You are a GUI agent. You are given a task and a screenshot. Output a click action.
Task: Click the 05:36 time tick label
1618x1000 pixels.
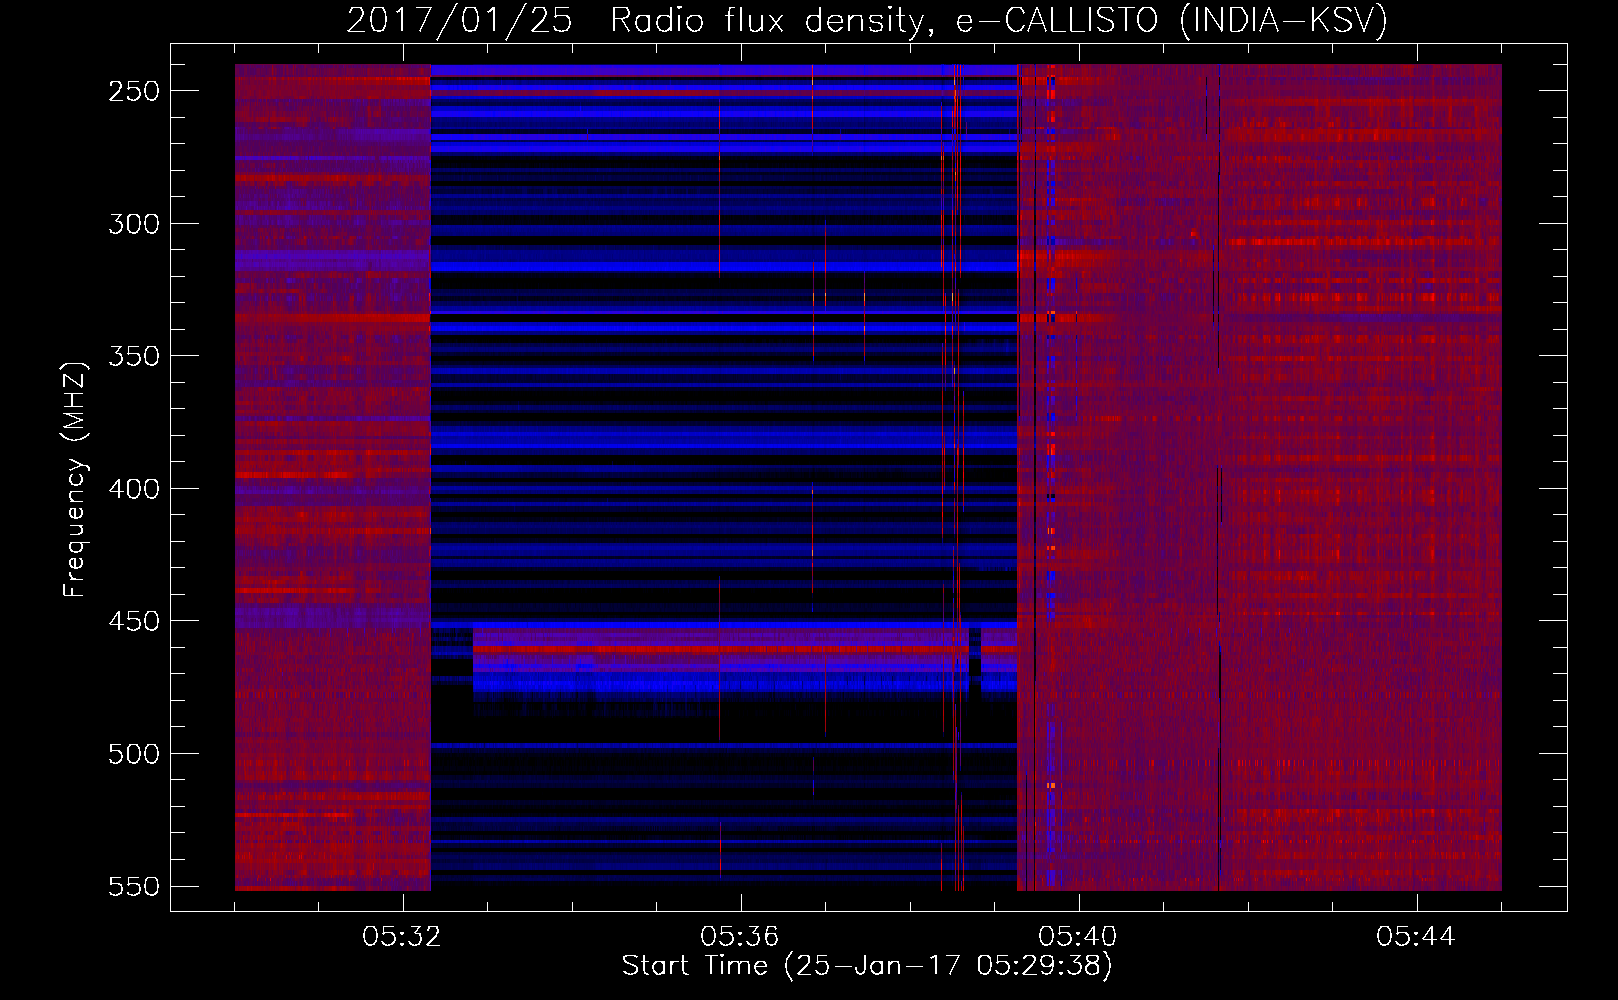[740, 937]
